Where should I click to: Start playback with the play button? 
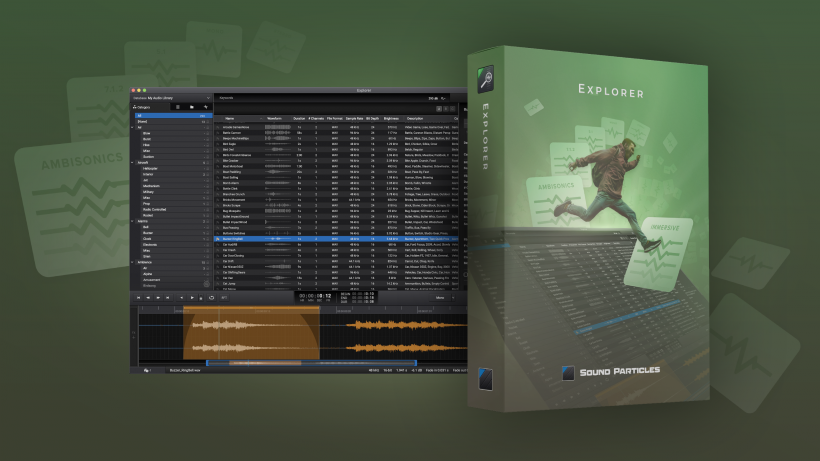192,297
